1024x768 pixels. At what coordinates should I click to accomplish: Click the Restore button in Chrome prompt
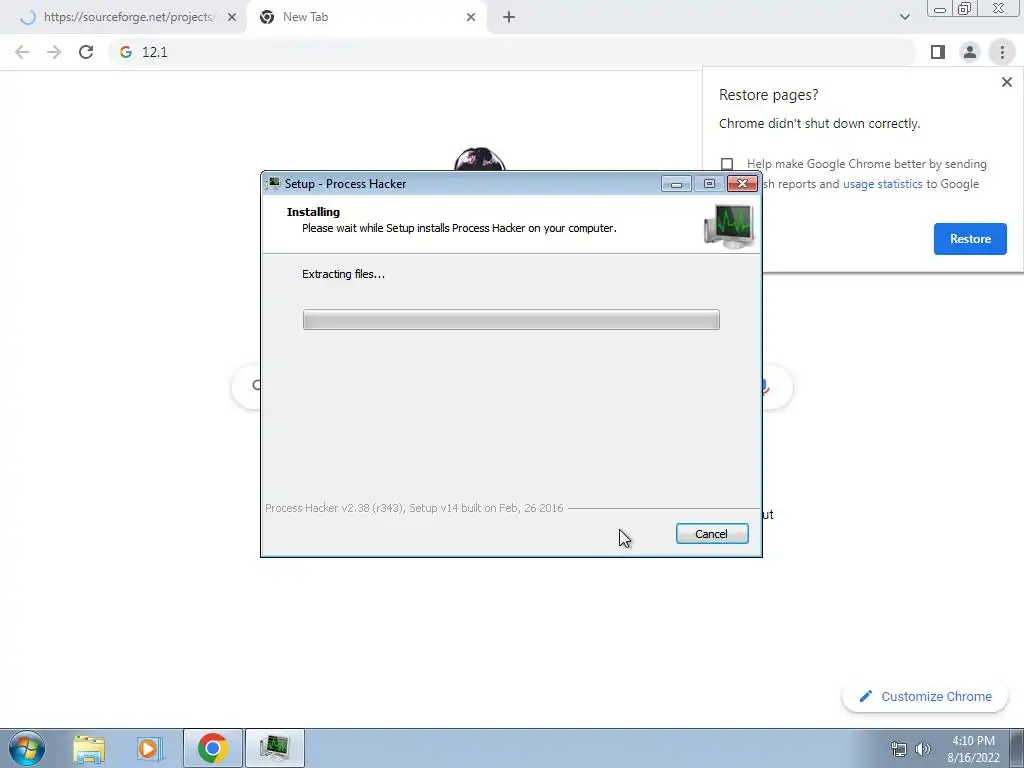tap(970, 239)
